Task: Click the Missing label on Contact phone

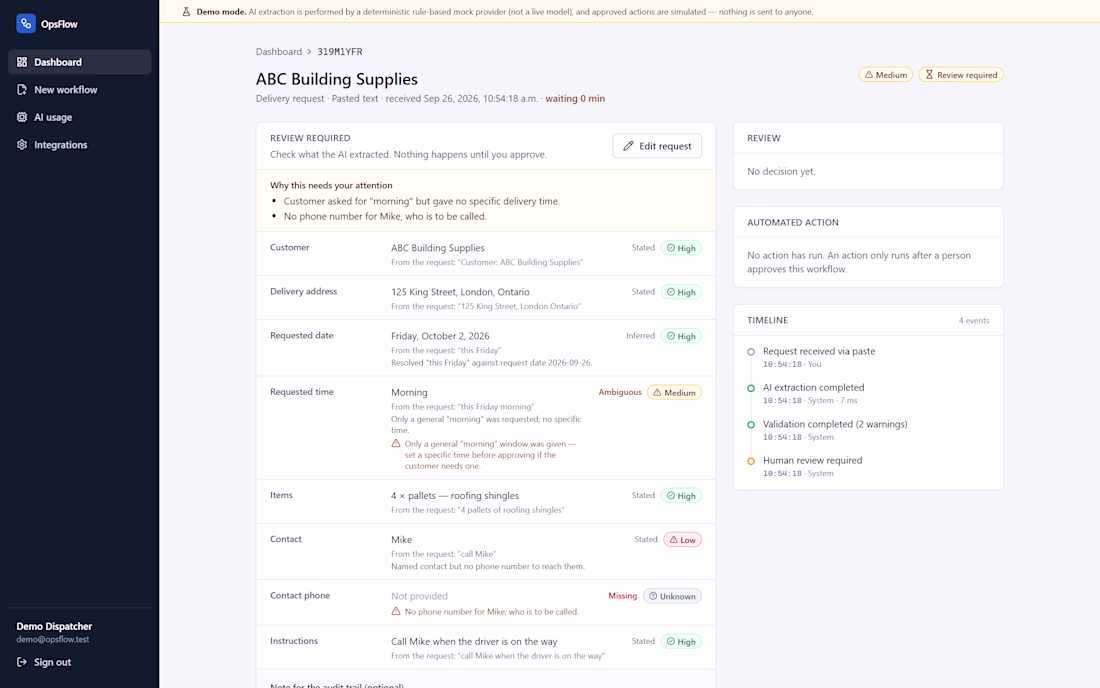Action: (622, 595)
